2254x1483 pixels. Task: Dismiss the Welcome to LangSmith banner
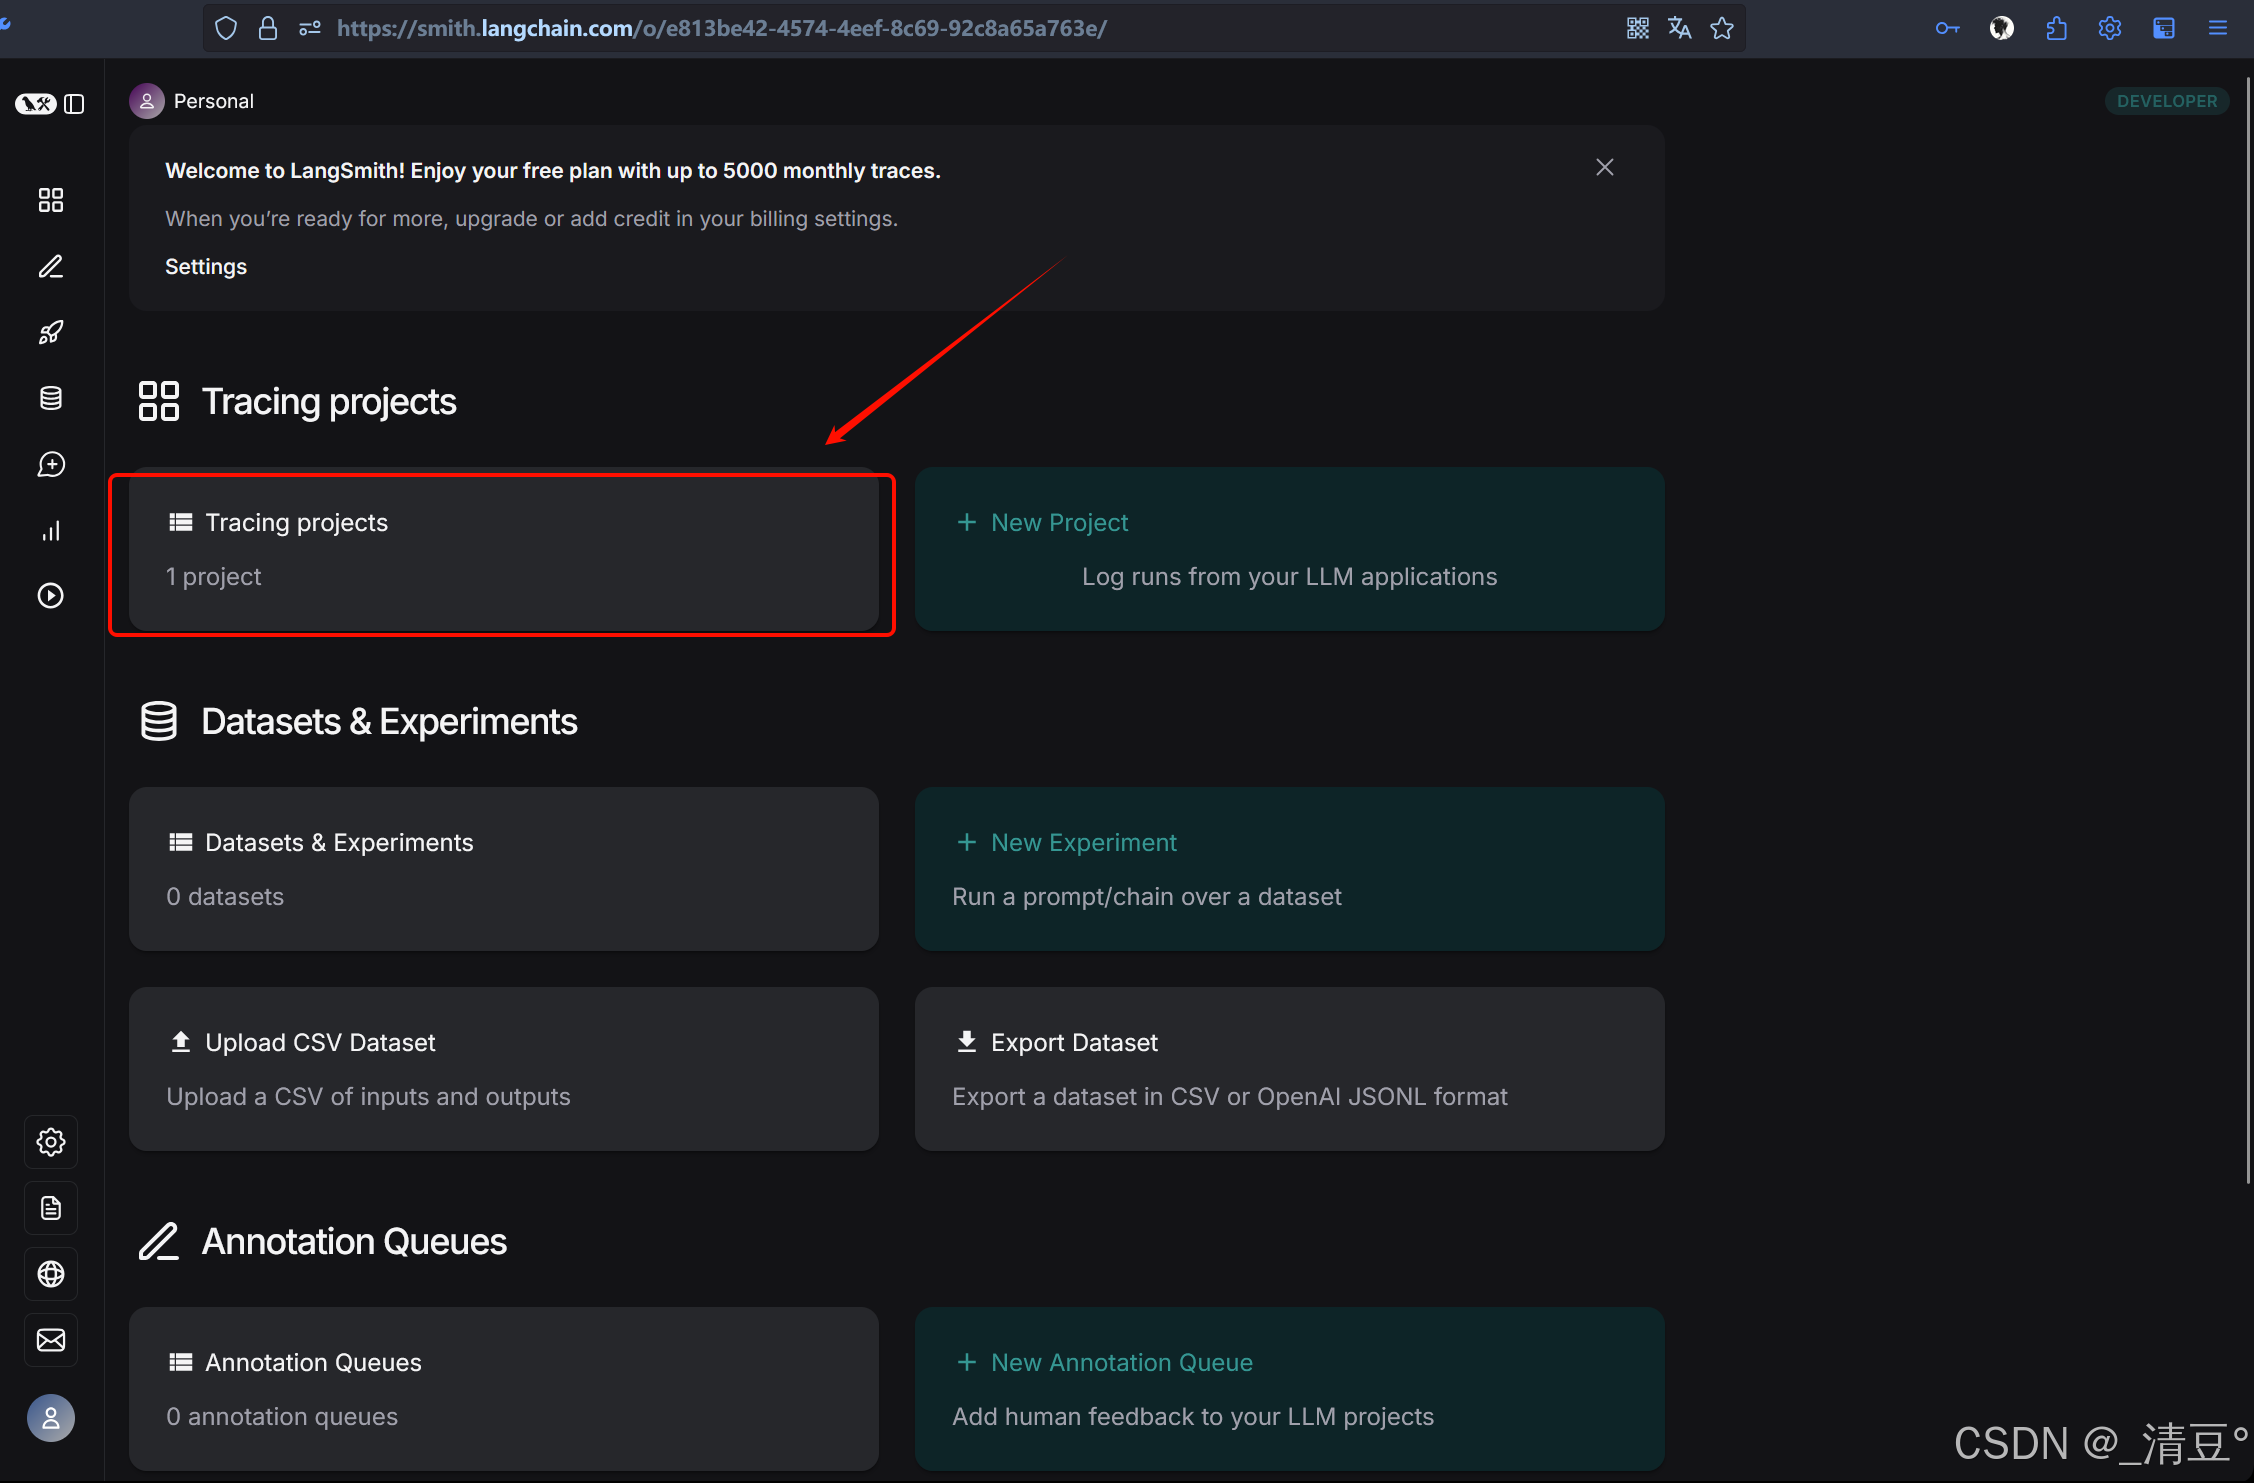coord(1605,167)
